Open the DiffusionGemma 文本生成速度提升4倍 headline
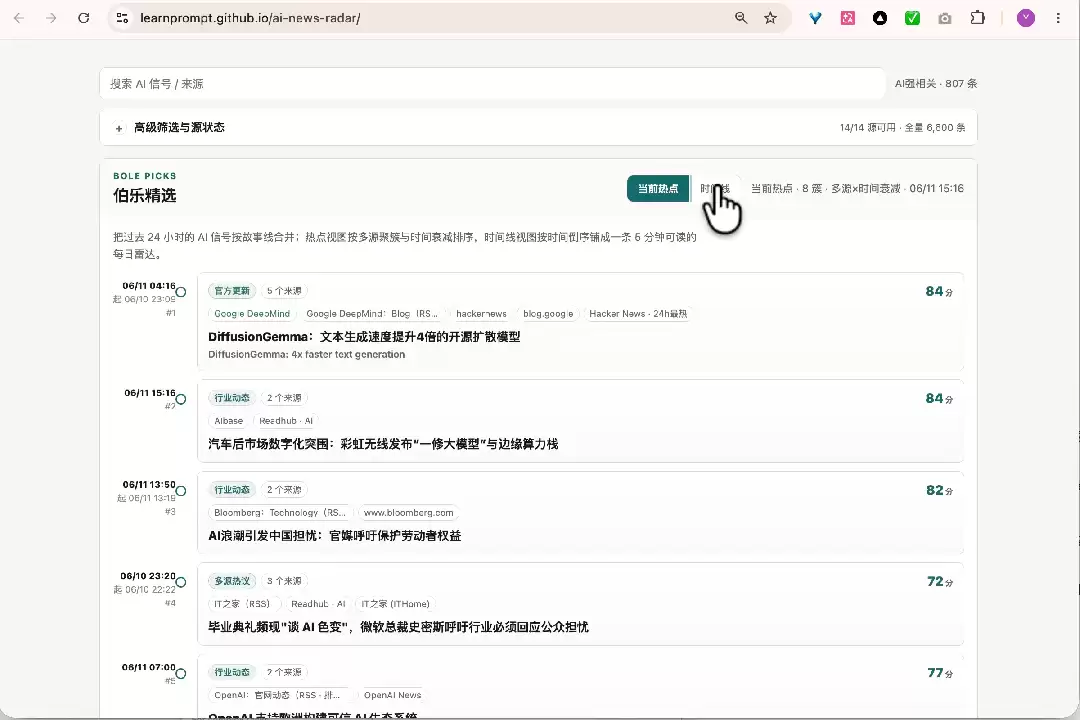 pos(364,337)
